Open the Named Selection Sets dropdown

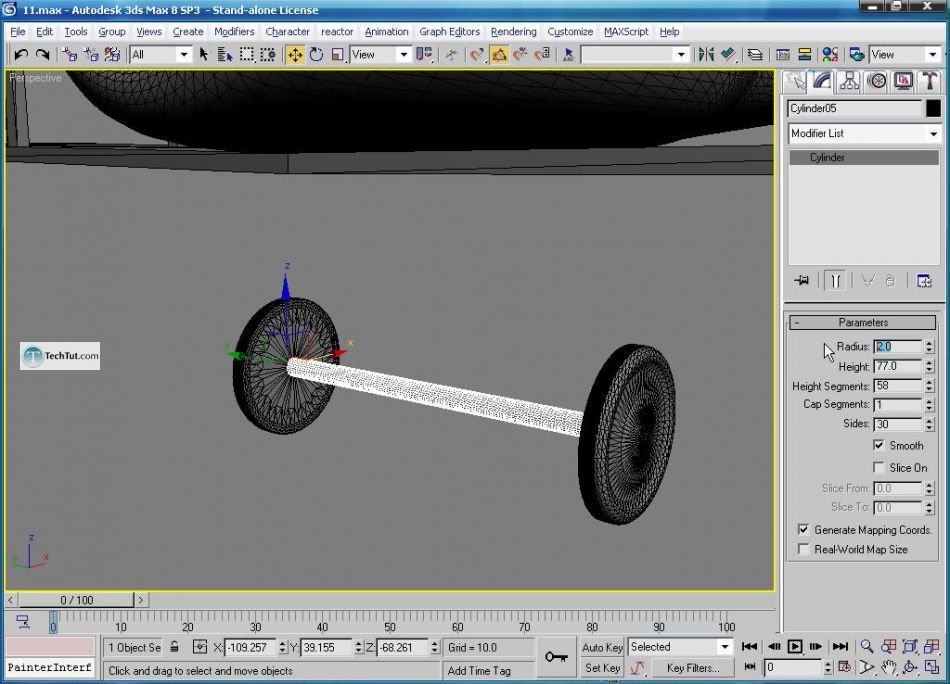635,55
